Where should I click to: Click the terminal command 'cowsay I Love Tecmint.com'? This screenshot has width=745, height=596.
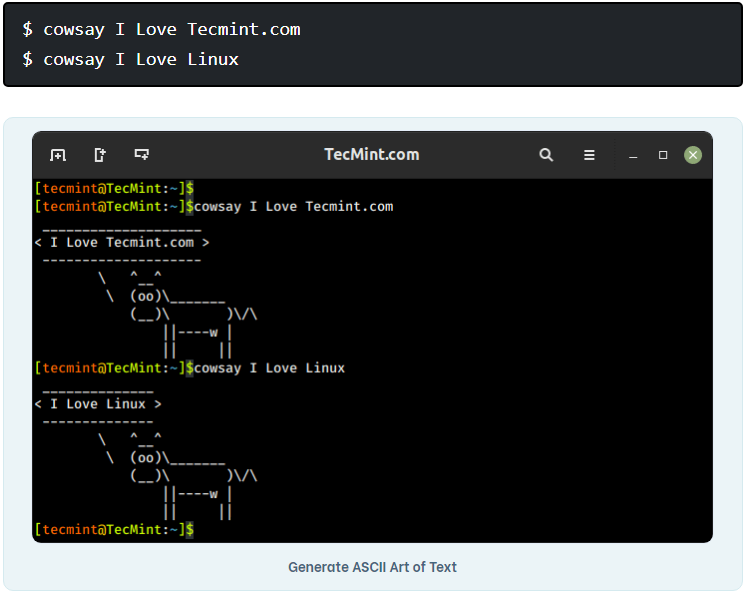coord(294,206)
